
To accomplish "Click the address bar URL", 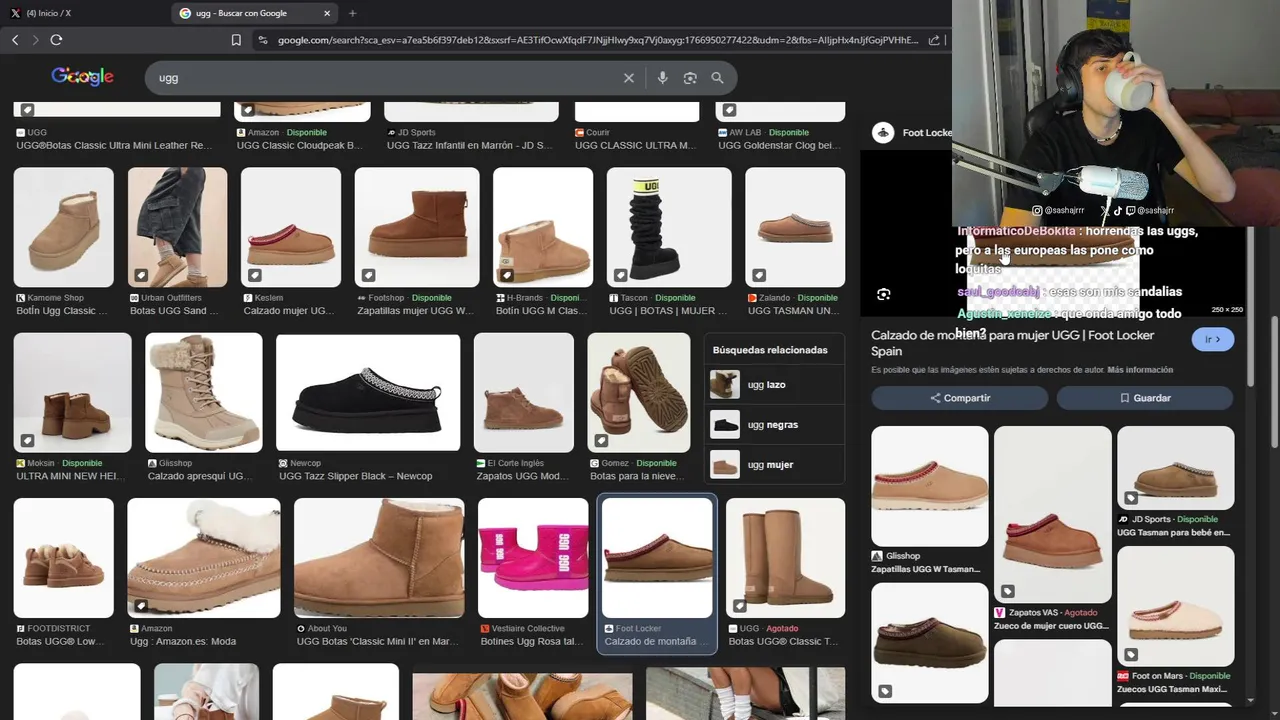I will 597,40.
